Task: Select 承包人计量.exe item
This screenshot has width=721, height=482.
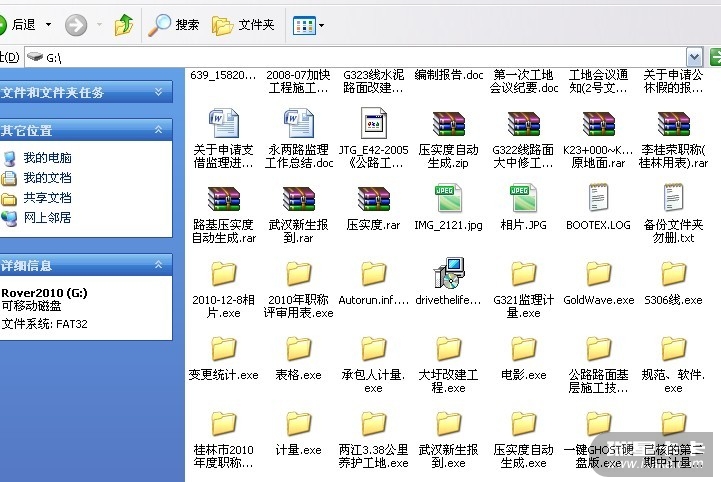Action: pyautogui.click(x=373, y=364)
